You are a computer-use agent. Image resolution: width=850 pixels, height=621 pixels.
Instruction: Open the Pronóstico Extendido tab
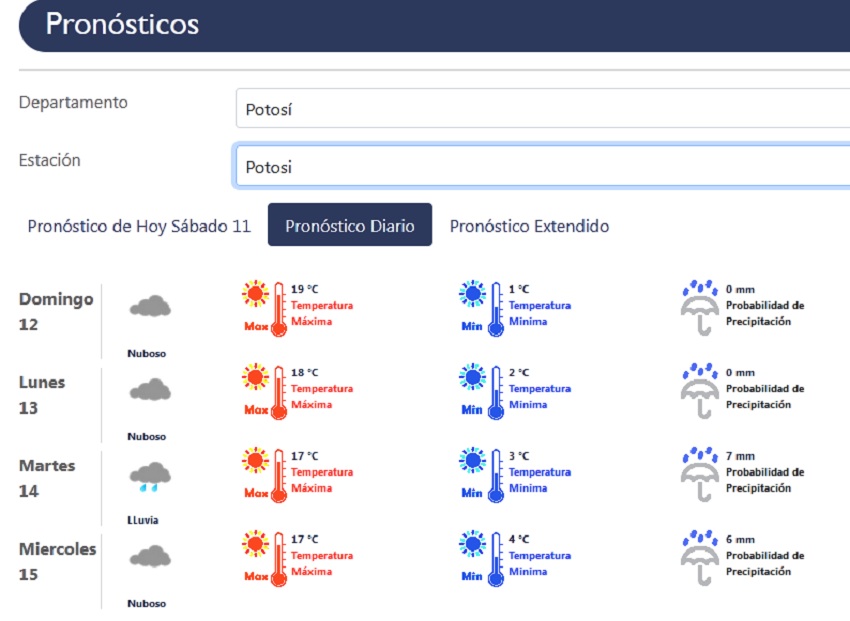[x=529, y=226]
